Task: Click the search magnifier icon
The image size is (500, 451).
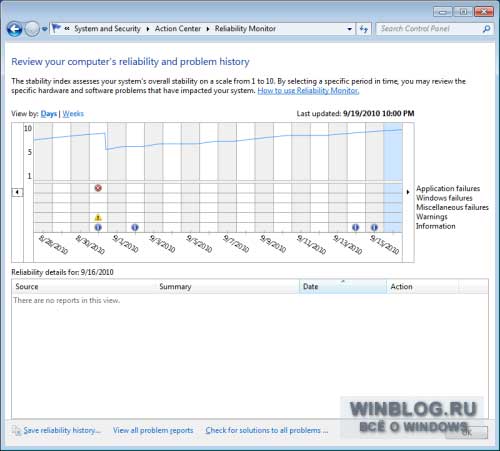Action: coord(486,29)
